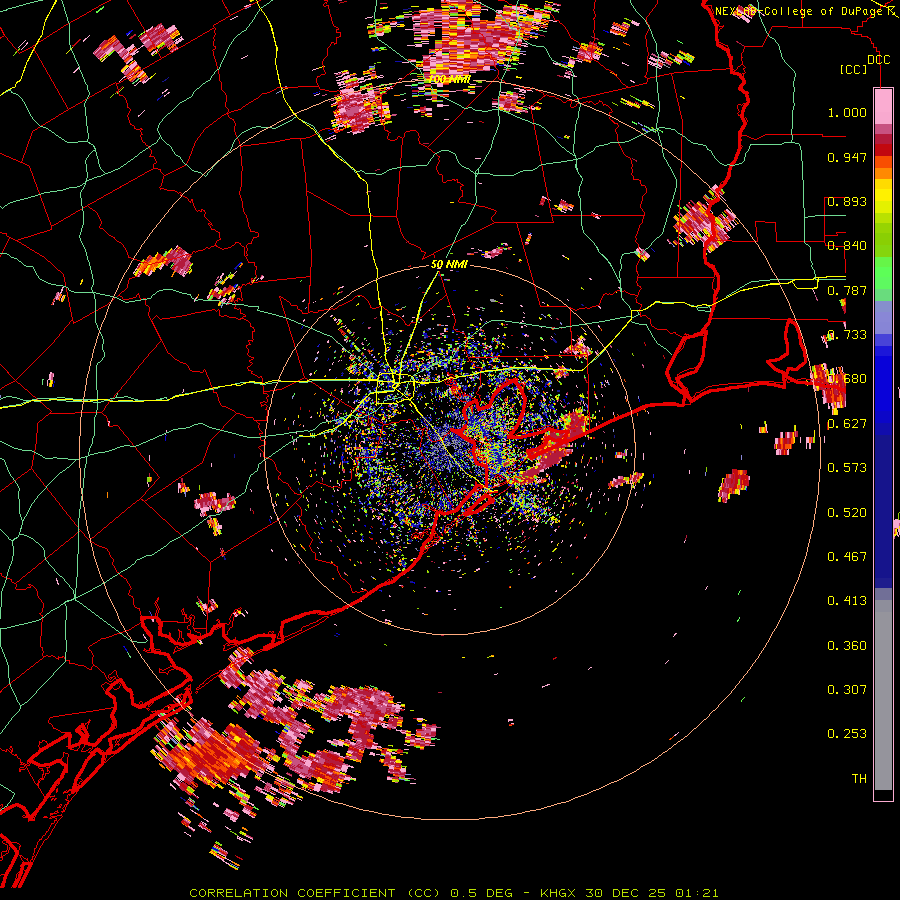Image resolution: width=900 pixels, height=900 pixels.
Task: Select the 0.307 scale value
Action: tap(847, 690)
